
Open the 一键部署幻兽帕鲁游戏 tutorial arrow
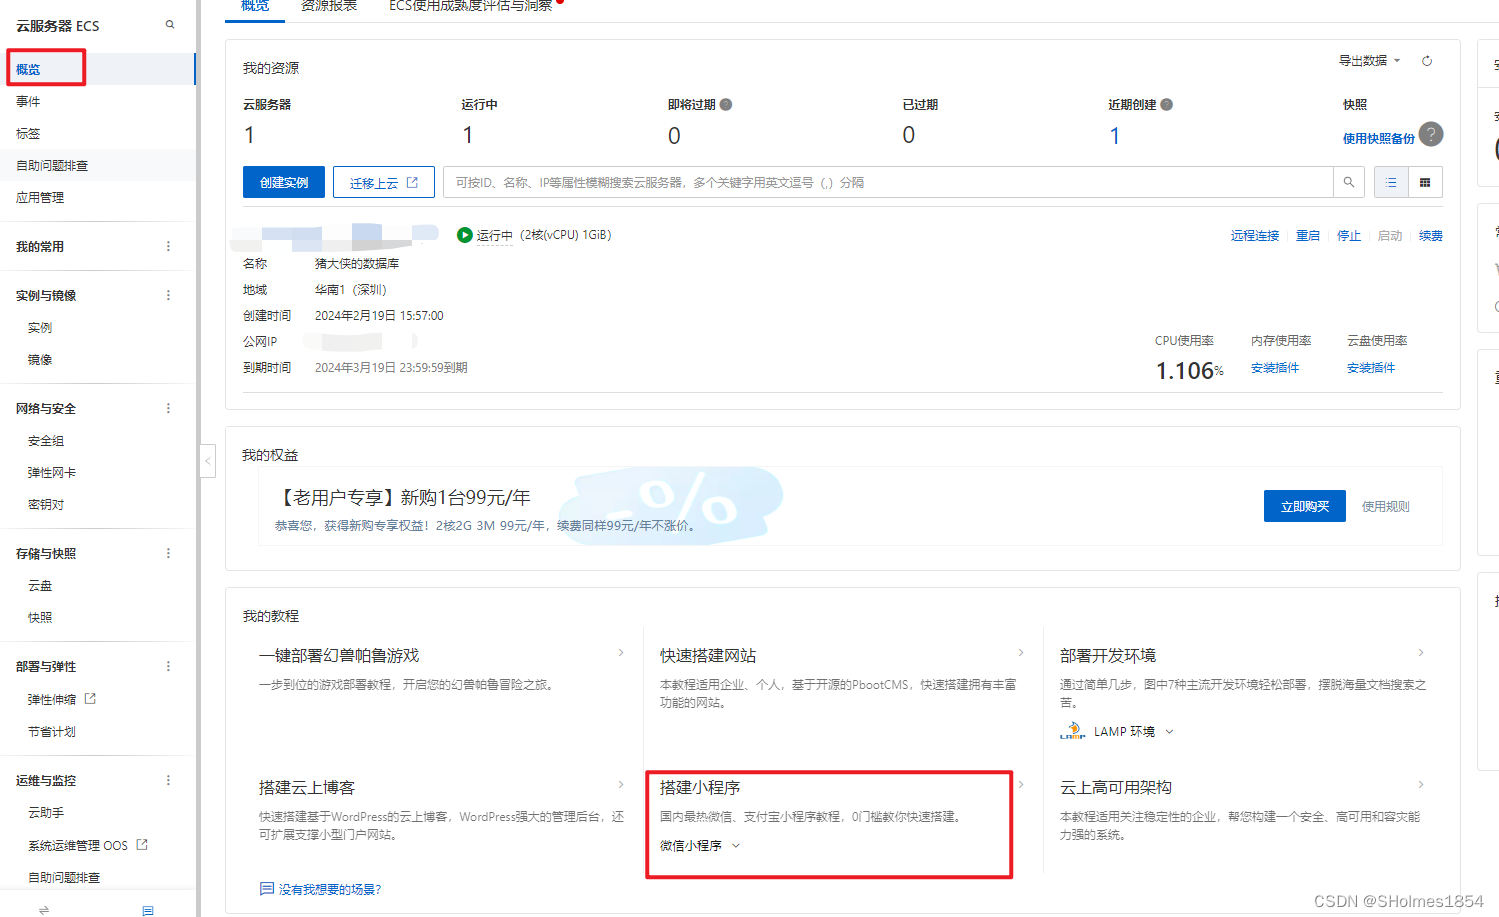(x=621, y=653)
